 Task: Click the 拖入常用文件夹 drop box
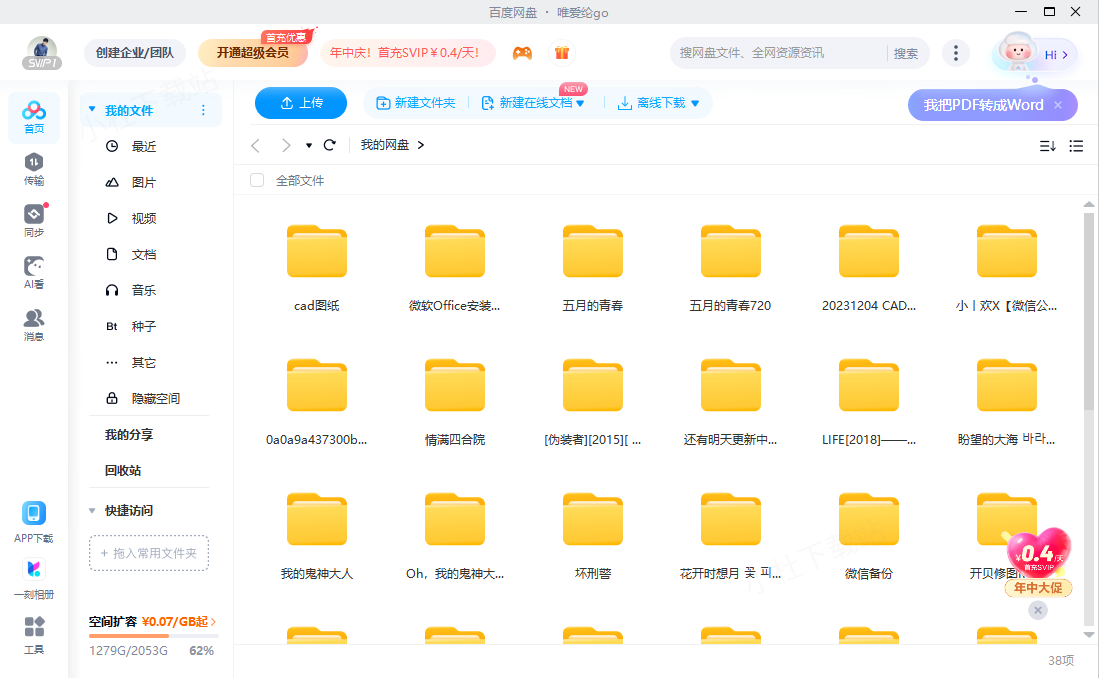pyautogui.click(x=149, y=553)
